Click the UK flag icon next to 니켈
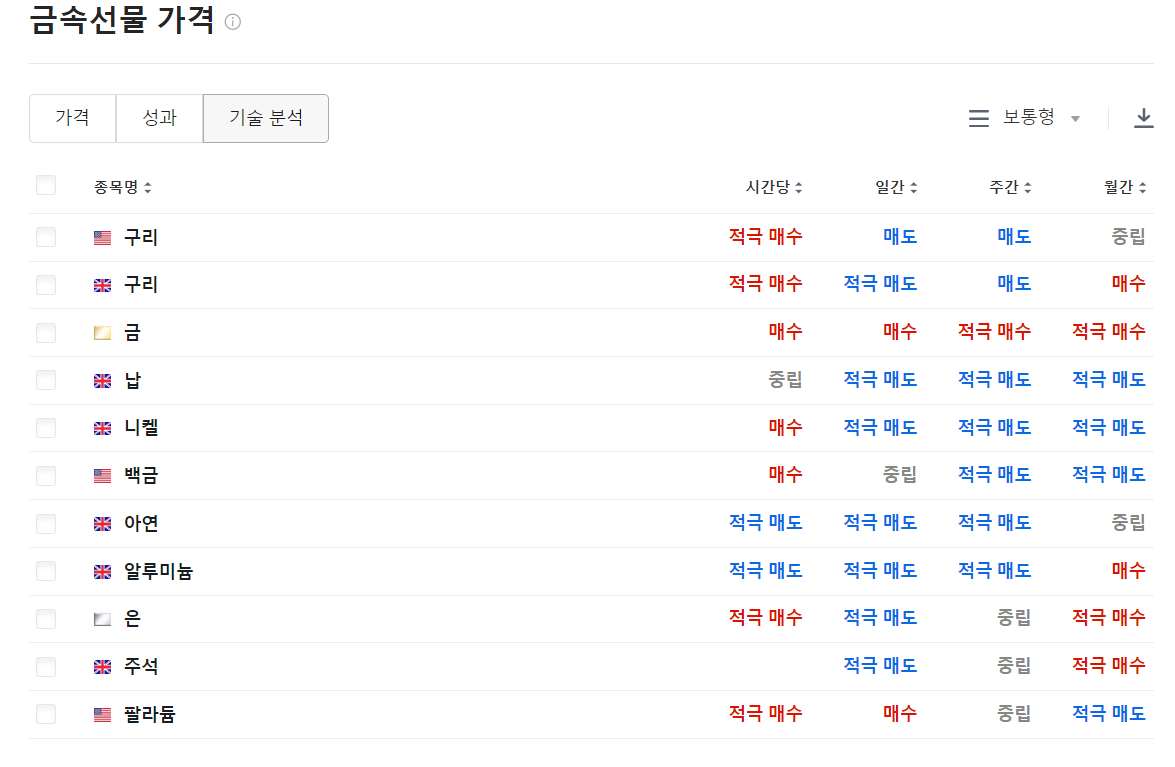The width and height of the screenshot is (1175, 767). click(x=103, y=428)
